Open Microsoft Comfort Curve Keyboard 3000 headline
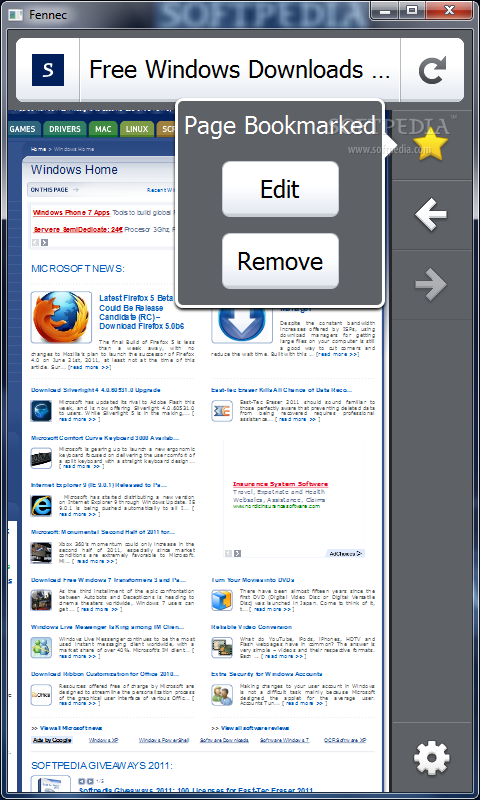 pos(105,437)
